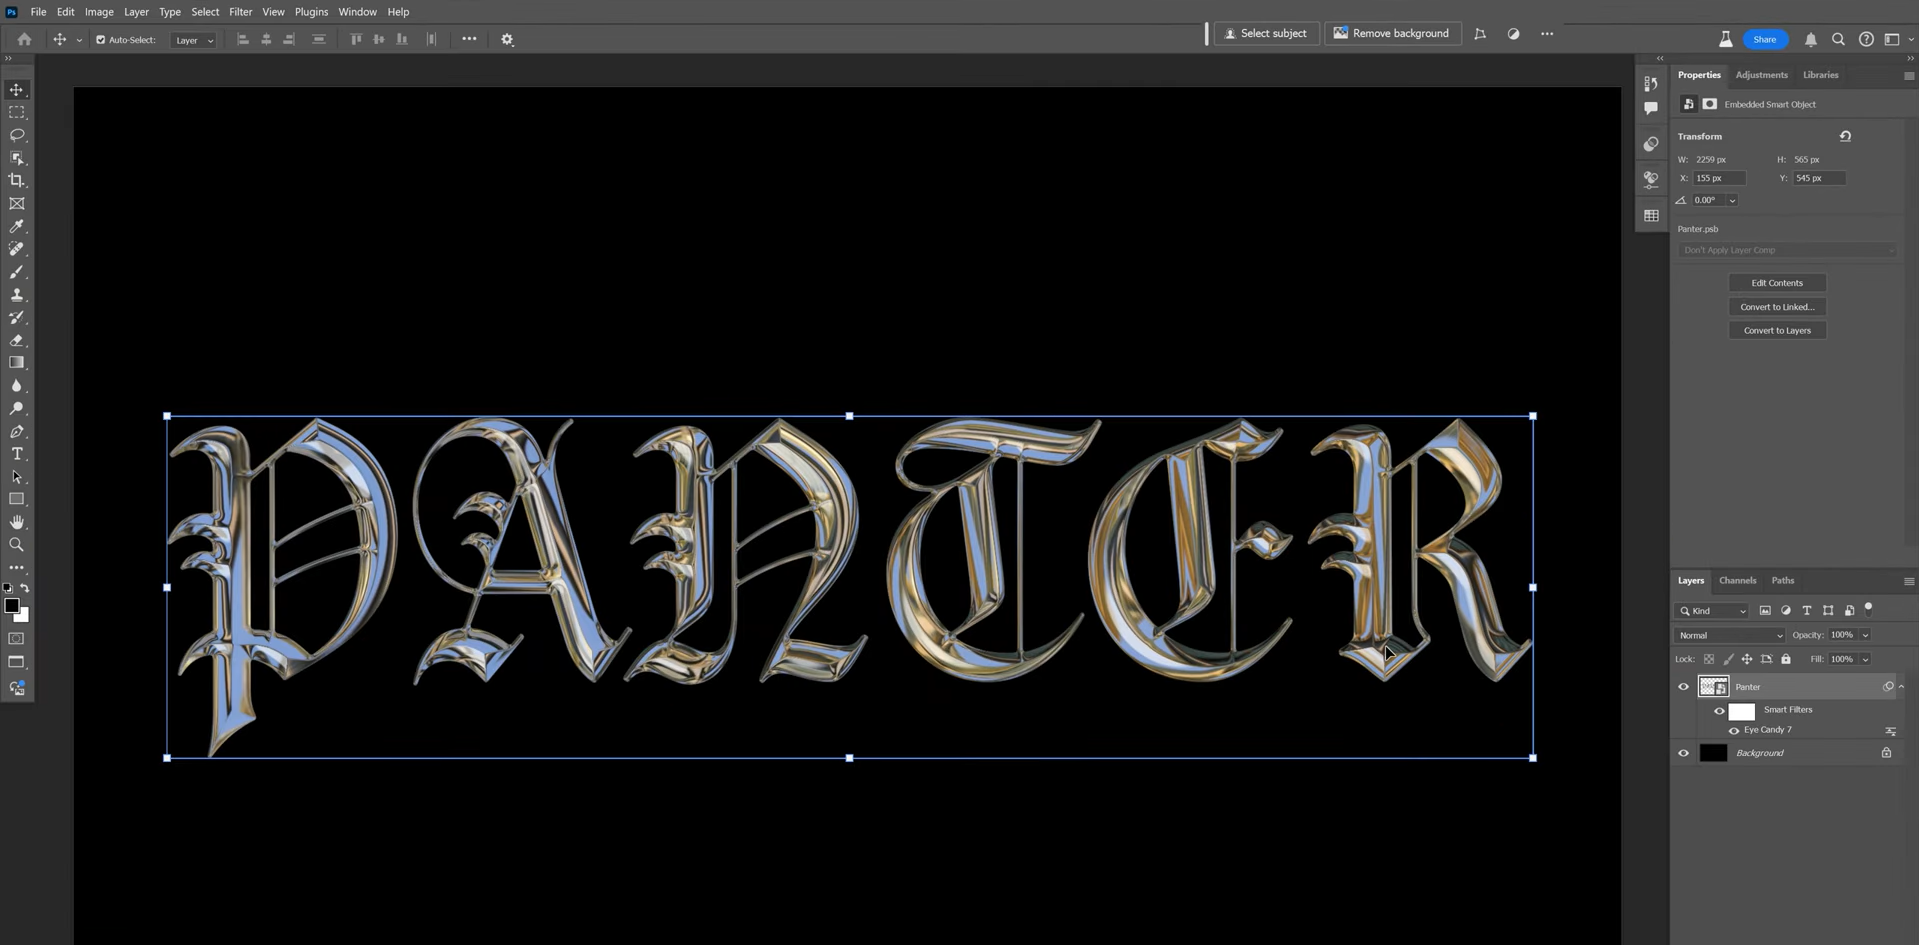Switch to the Channels tab
Viewport: 1919px width, 945px height.
tap(1737, 580)
